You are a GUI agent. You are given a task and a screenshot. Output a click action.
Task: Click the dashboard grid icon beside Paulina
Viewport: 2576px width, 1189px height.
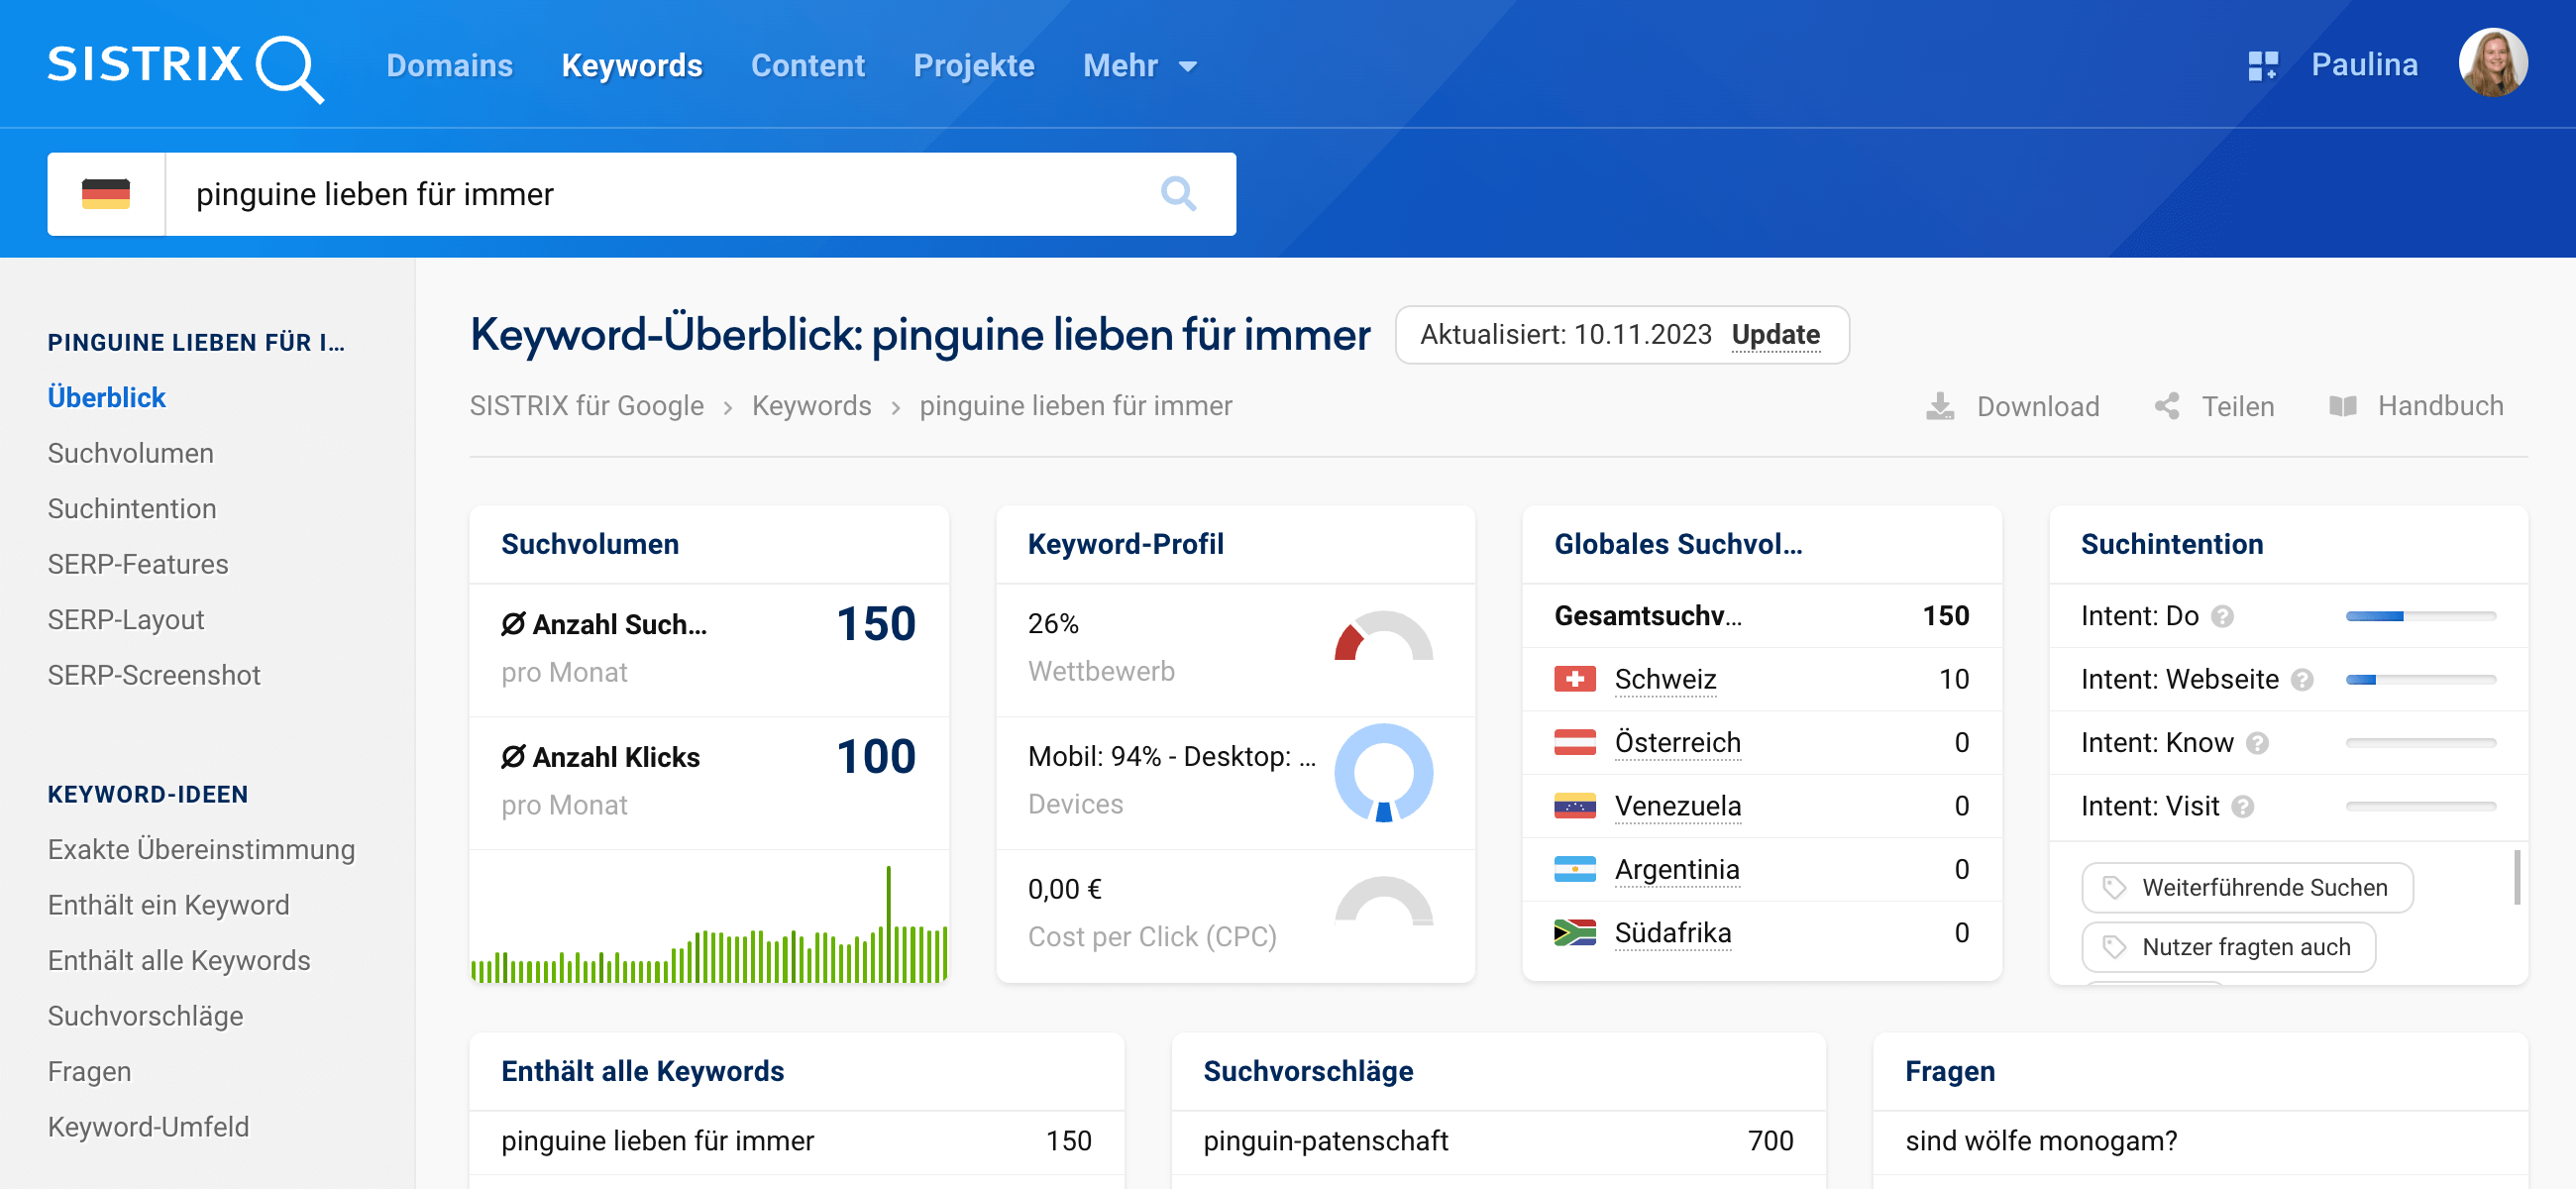(2262, 66)
